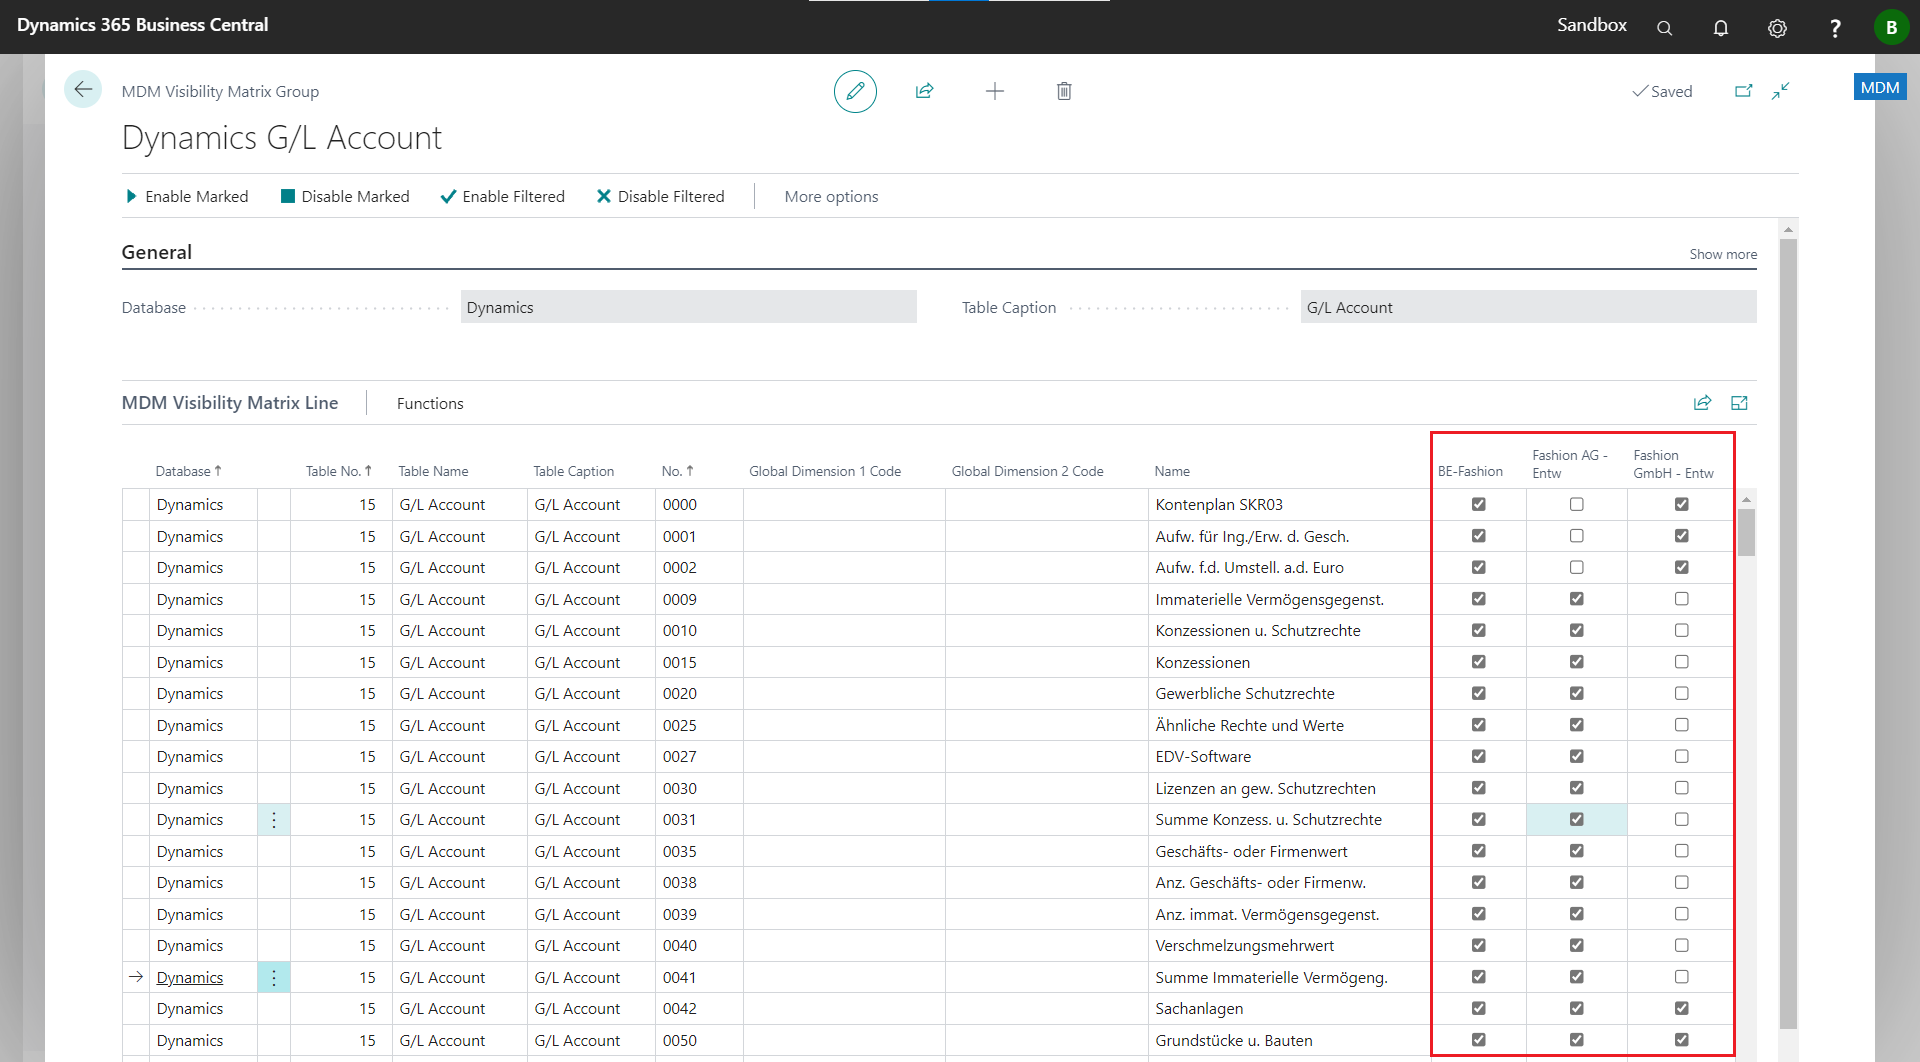
Task: Open page in new window icon
Action: pos(1743,91)
